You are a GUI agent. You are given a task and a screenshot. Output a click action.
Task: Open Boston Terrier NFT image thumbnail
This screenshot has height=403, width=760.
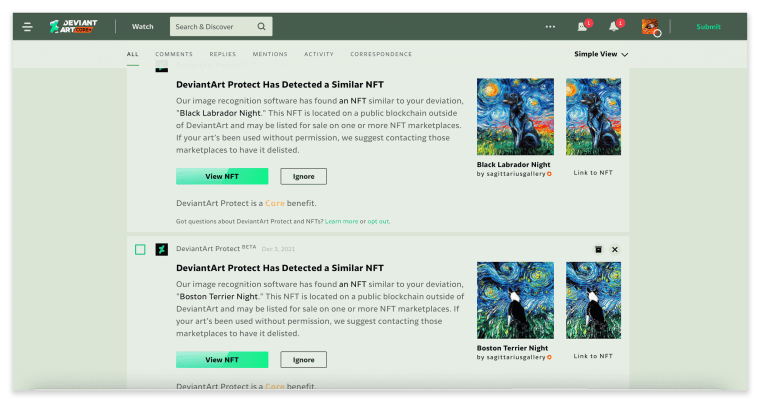[593, 300]
